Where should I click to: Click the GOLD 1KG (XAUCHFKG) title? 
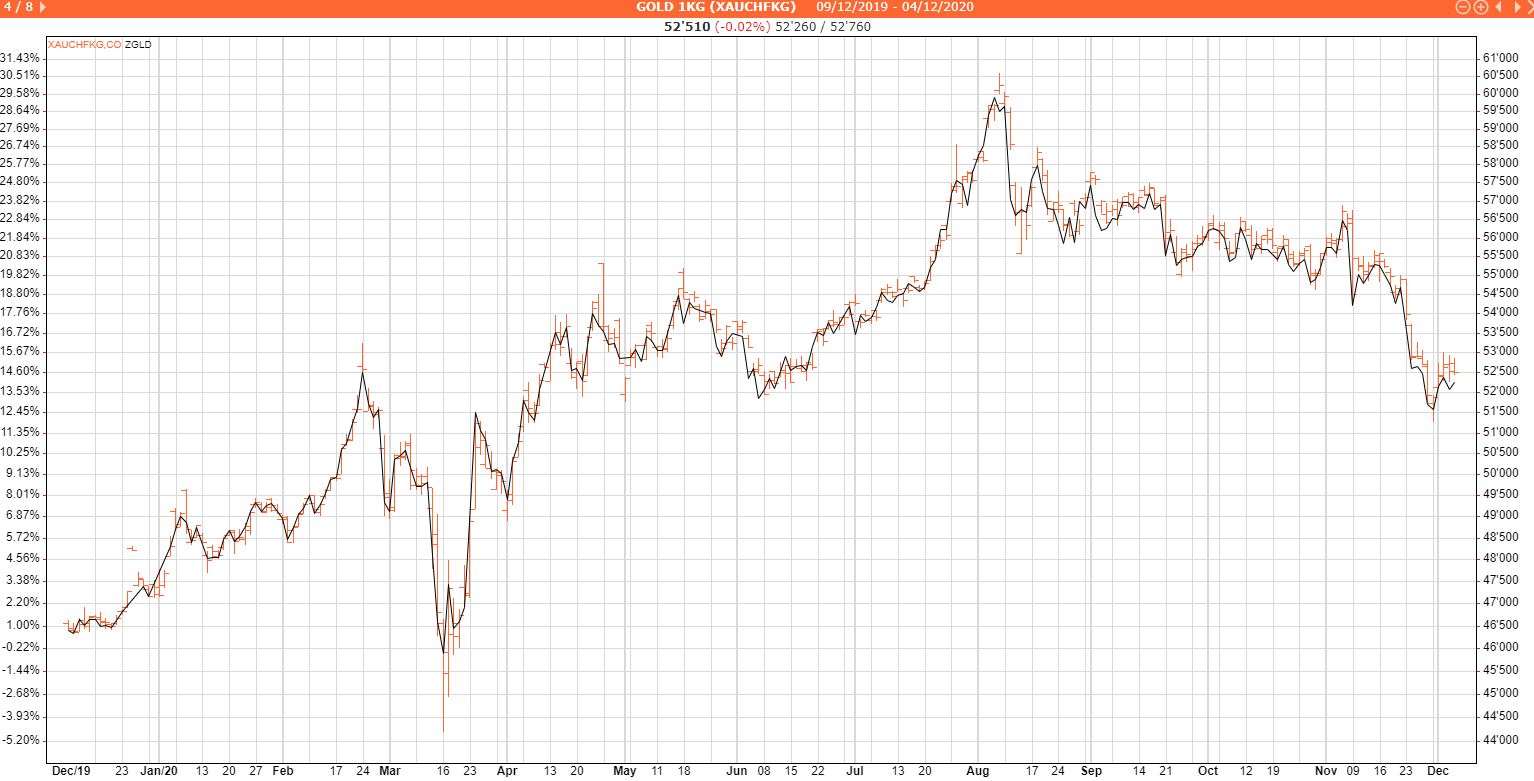(716, 7)
